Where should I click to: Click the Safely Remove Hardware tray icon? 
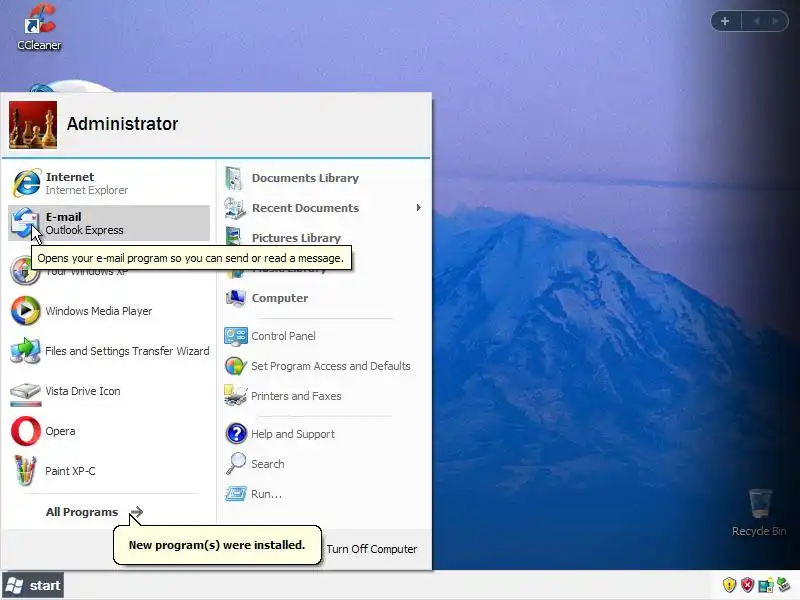[x=784, y=585]
